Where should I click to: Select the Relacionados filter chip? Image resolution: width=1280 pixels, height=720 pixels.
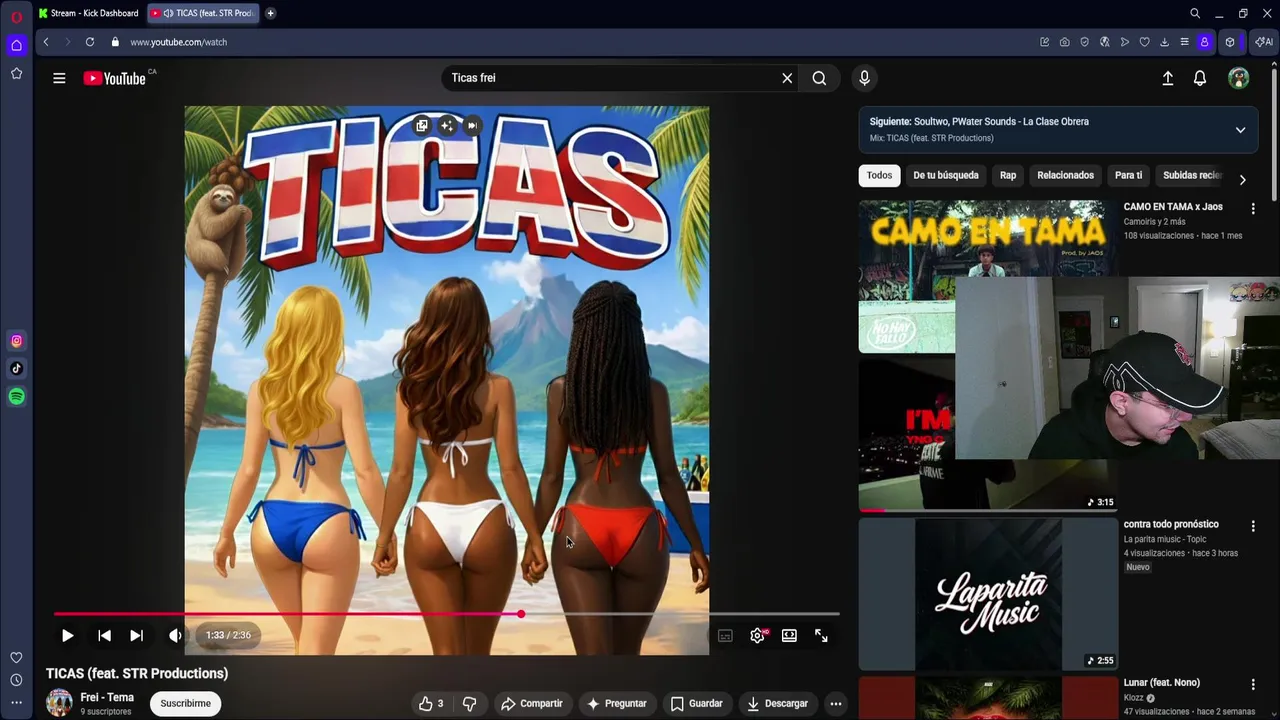1065,175
